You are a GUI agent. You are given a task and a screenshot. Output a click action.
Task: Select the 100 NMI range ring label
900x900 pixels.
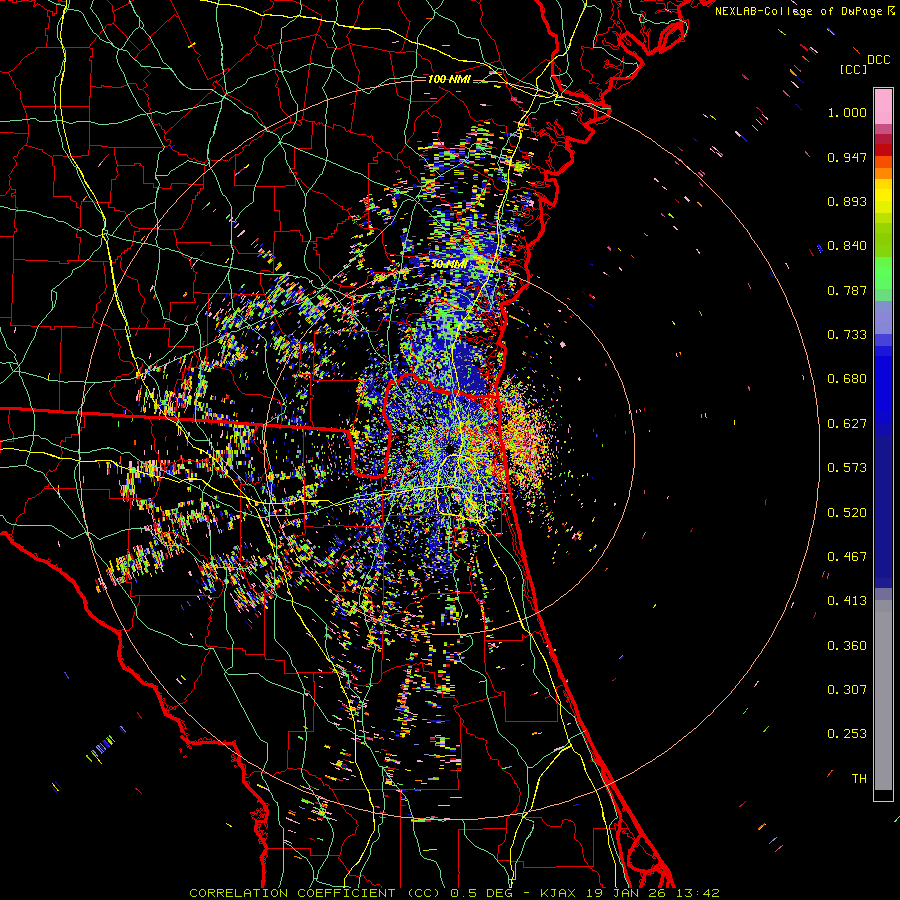tap(449, 79)
